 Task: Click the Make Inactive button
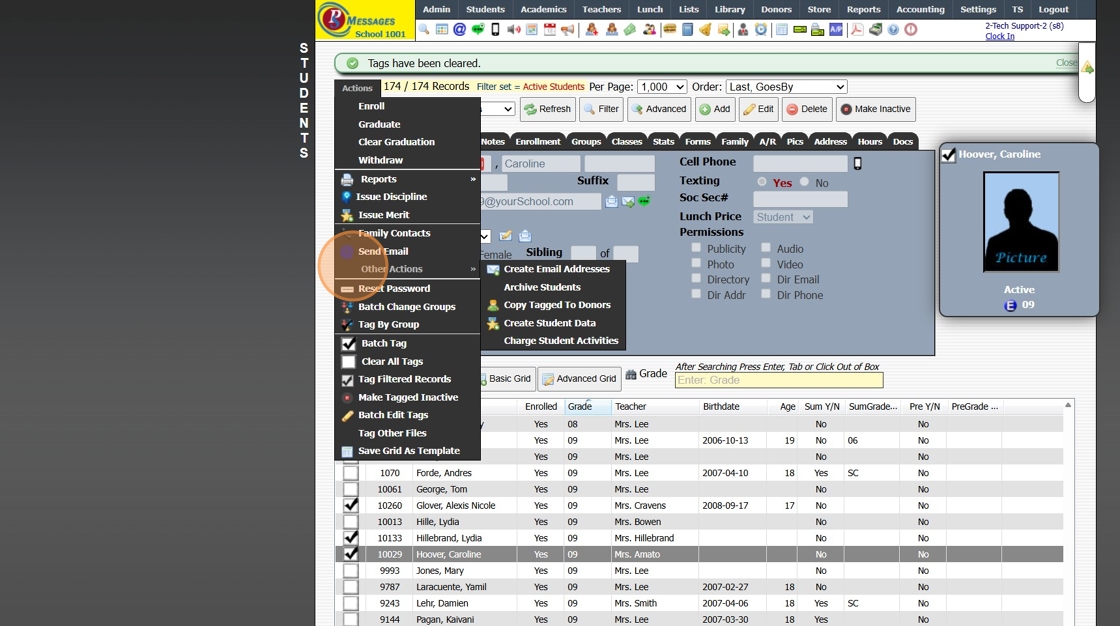875,109
